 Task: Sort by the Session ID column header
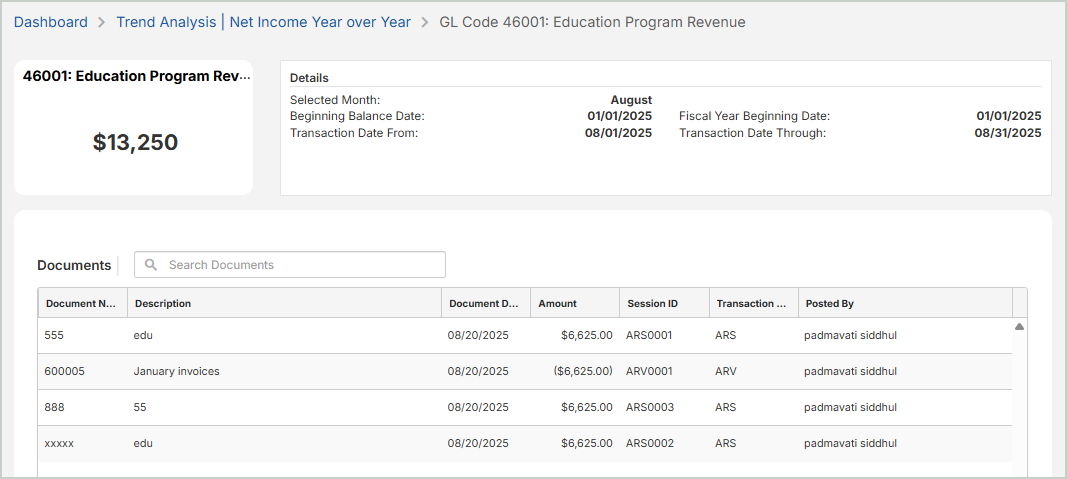(x=652, y=304)
